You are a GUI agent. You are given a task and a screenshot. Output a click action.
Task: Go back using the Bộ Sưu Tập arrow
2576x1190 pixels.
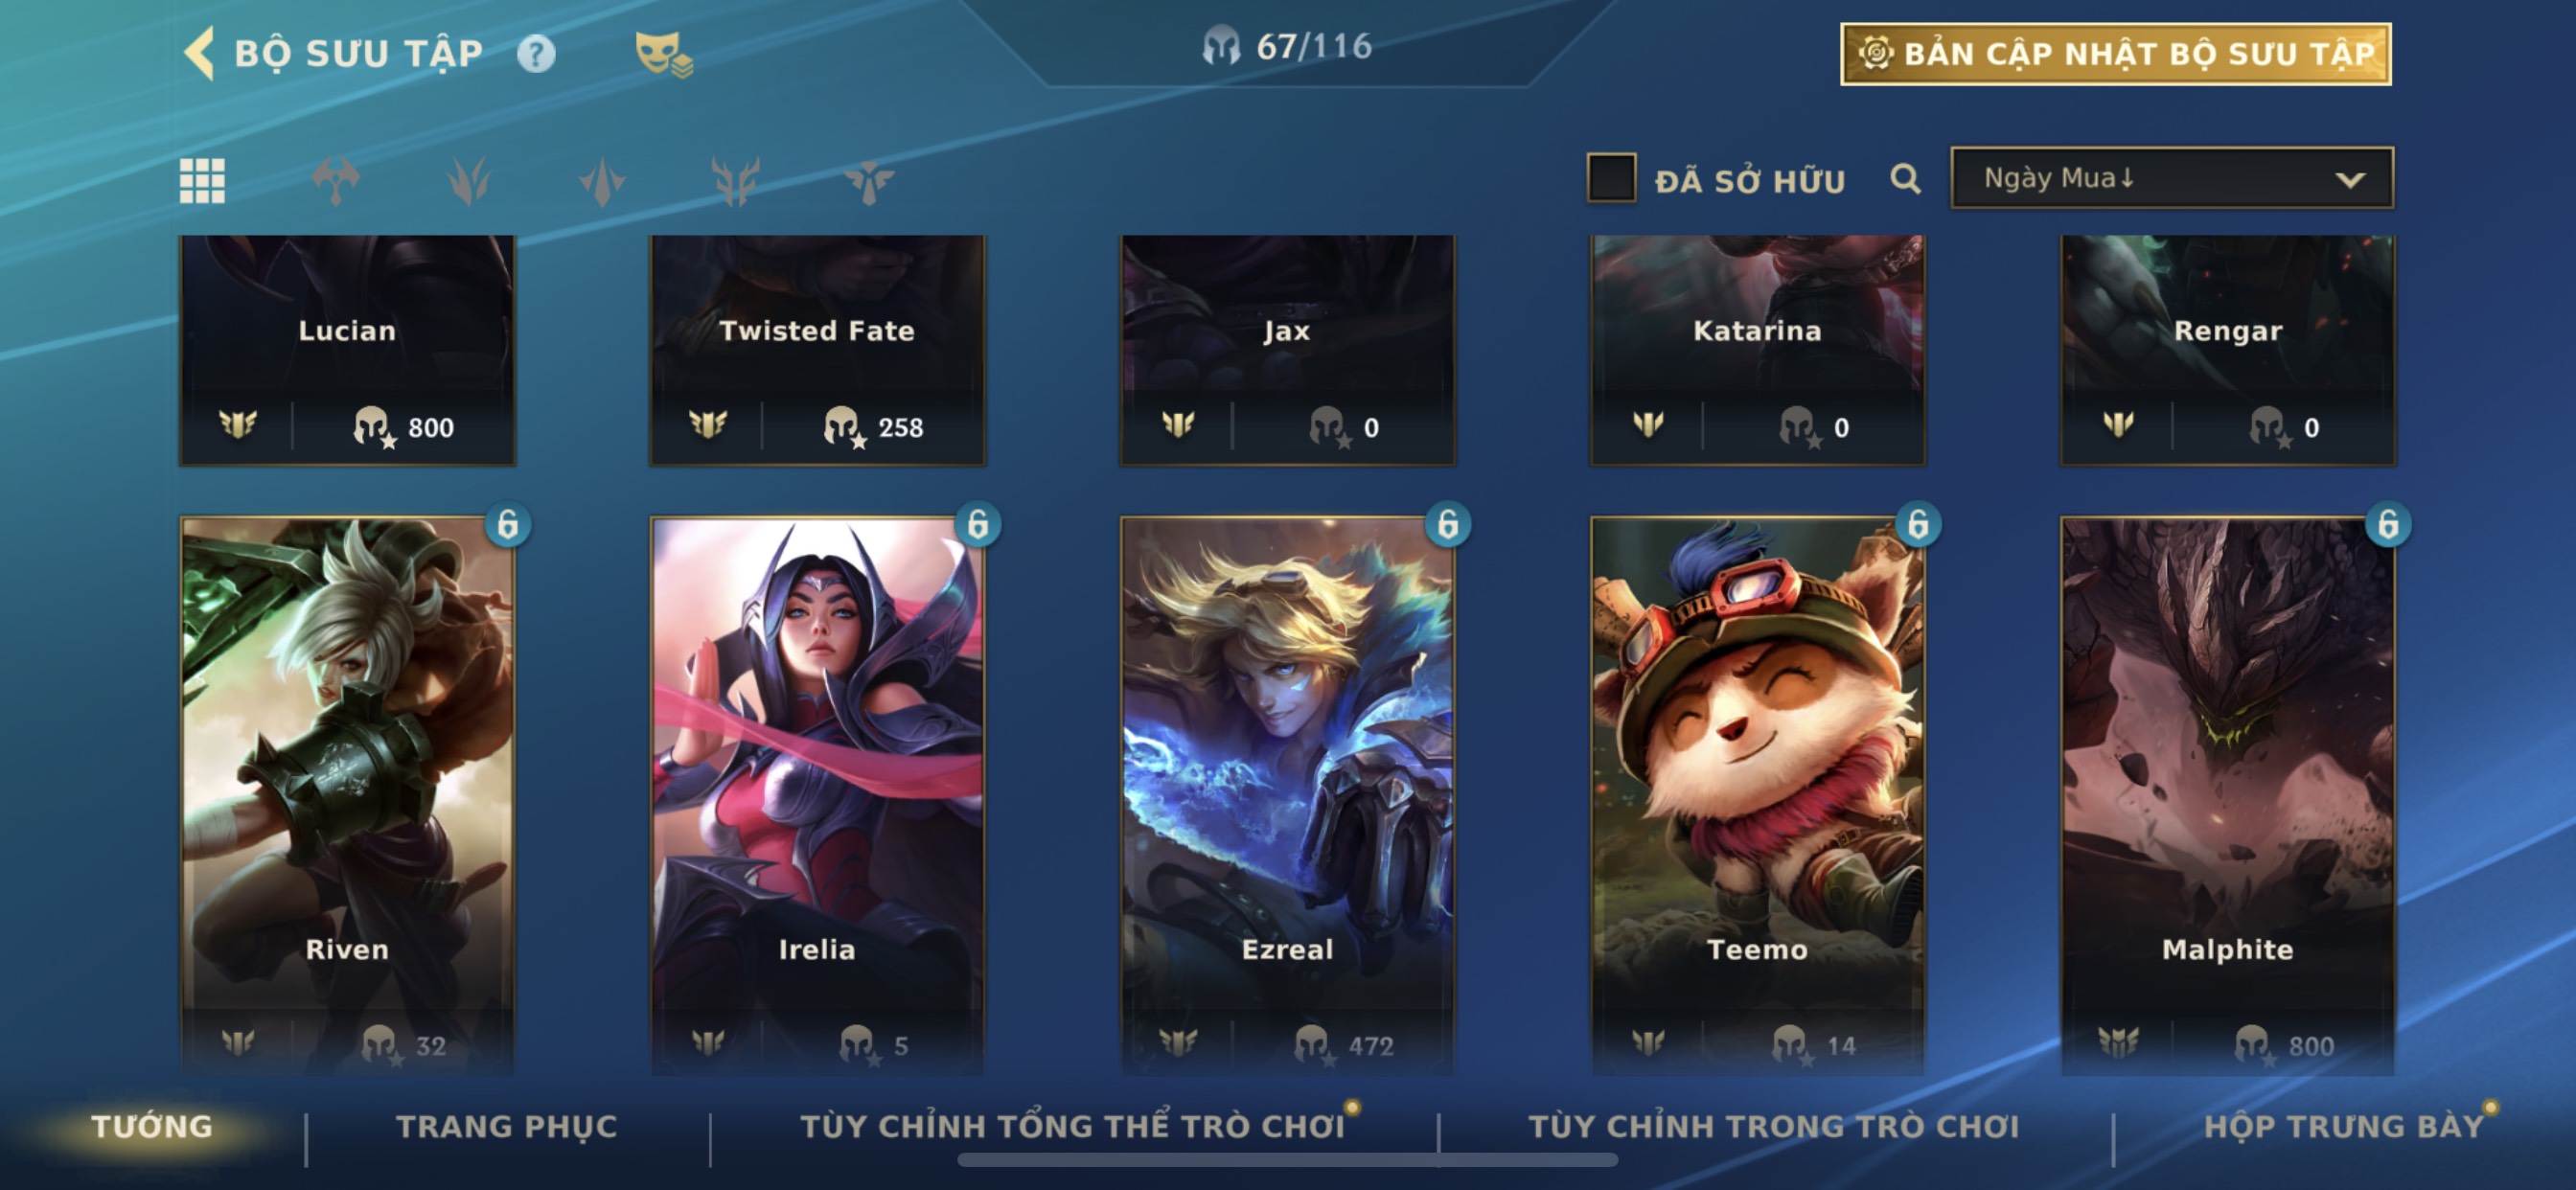(x=199, y=52)
